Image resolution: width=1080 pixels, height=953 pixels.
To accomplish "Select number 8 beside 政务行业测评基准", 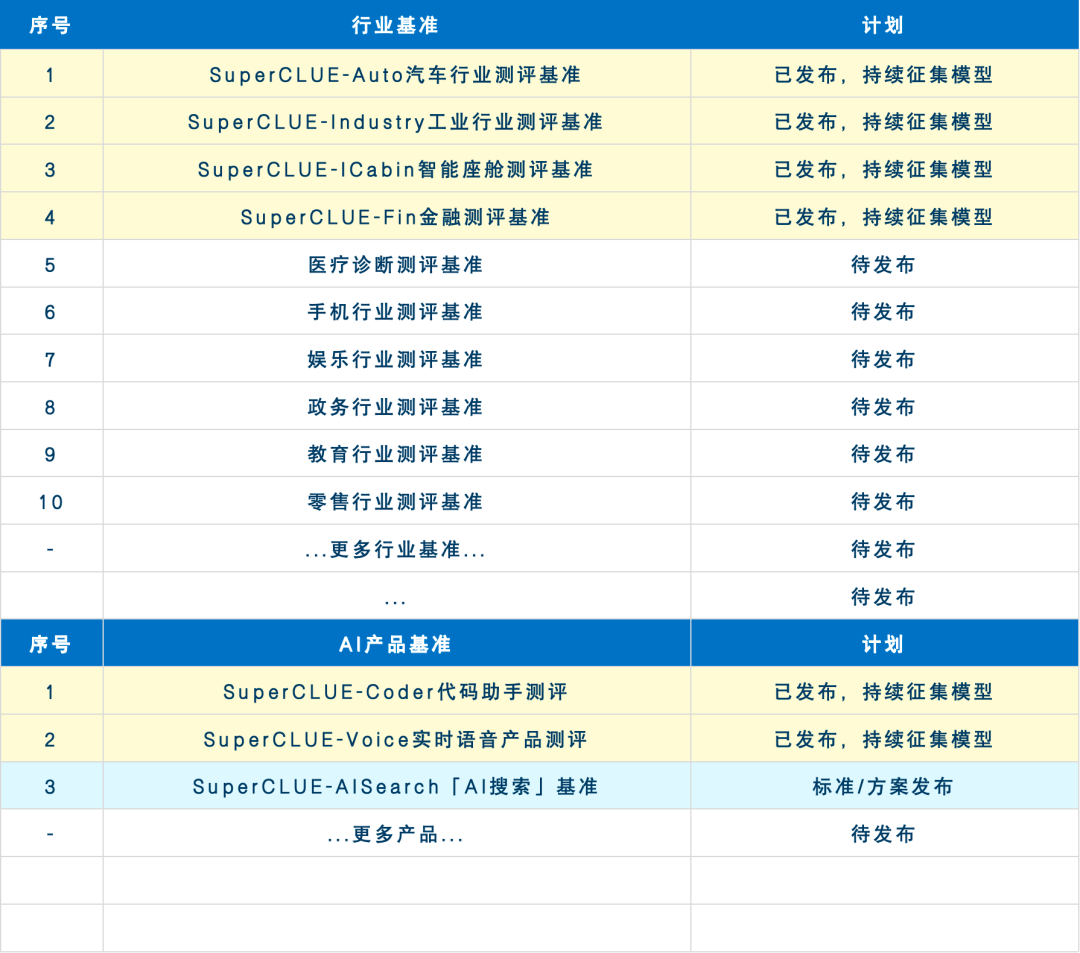I will click(50, 408).
